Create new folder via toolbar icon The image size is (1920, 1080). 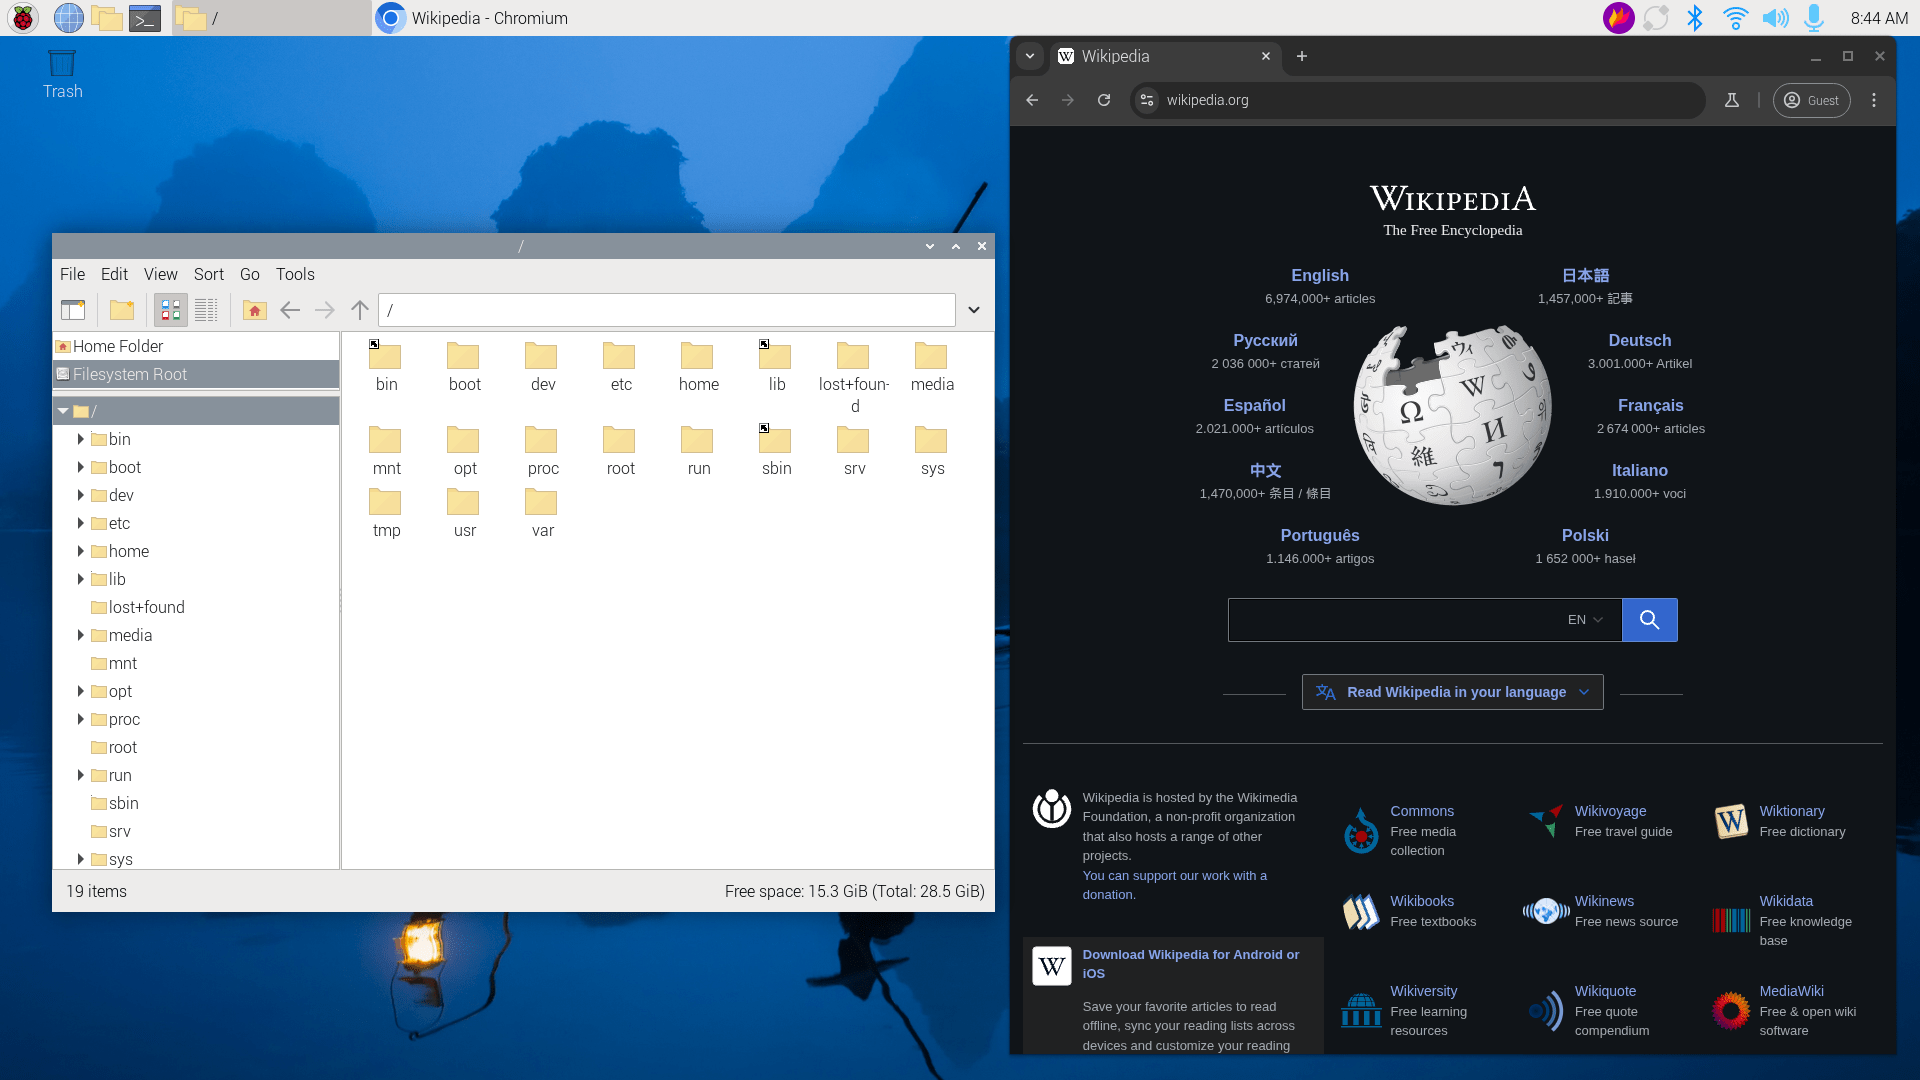point(122,310)
